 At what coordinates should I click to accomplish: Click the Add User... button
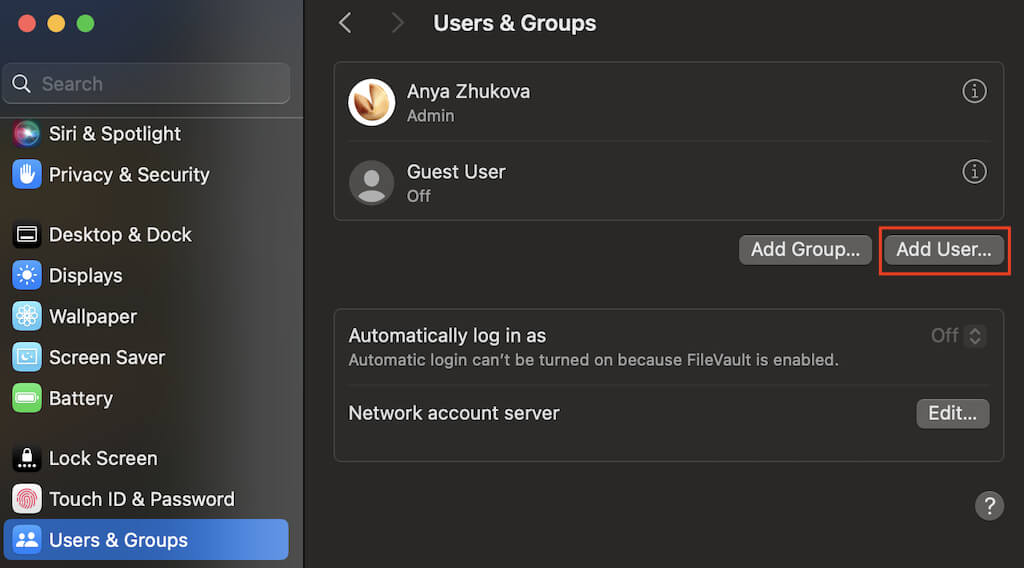(944, 249)
